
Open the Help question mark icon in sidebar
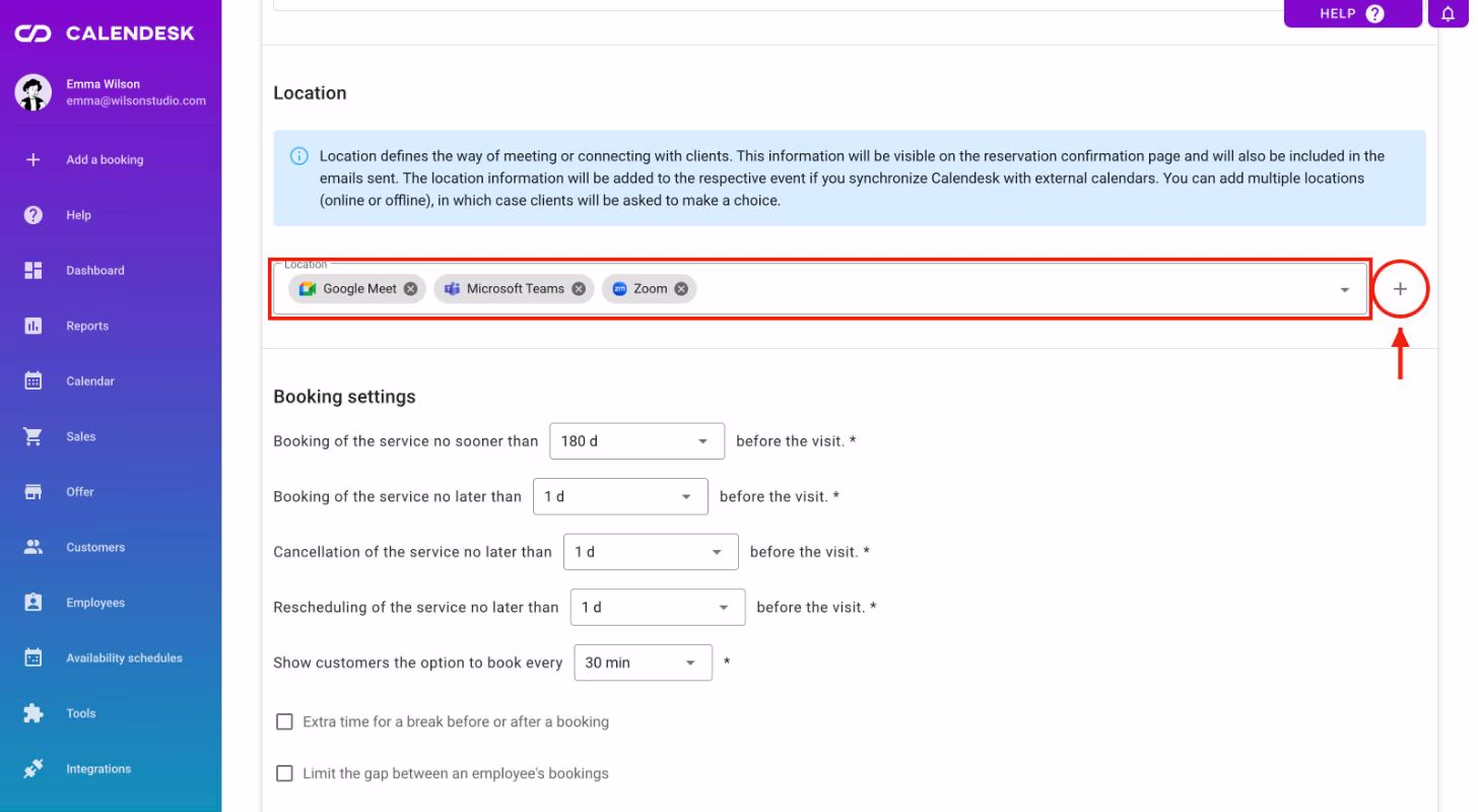point(33,215)
